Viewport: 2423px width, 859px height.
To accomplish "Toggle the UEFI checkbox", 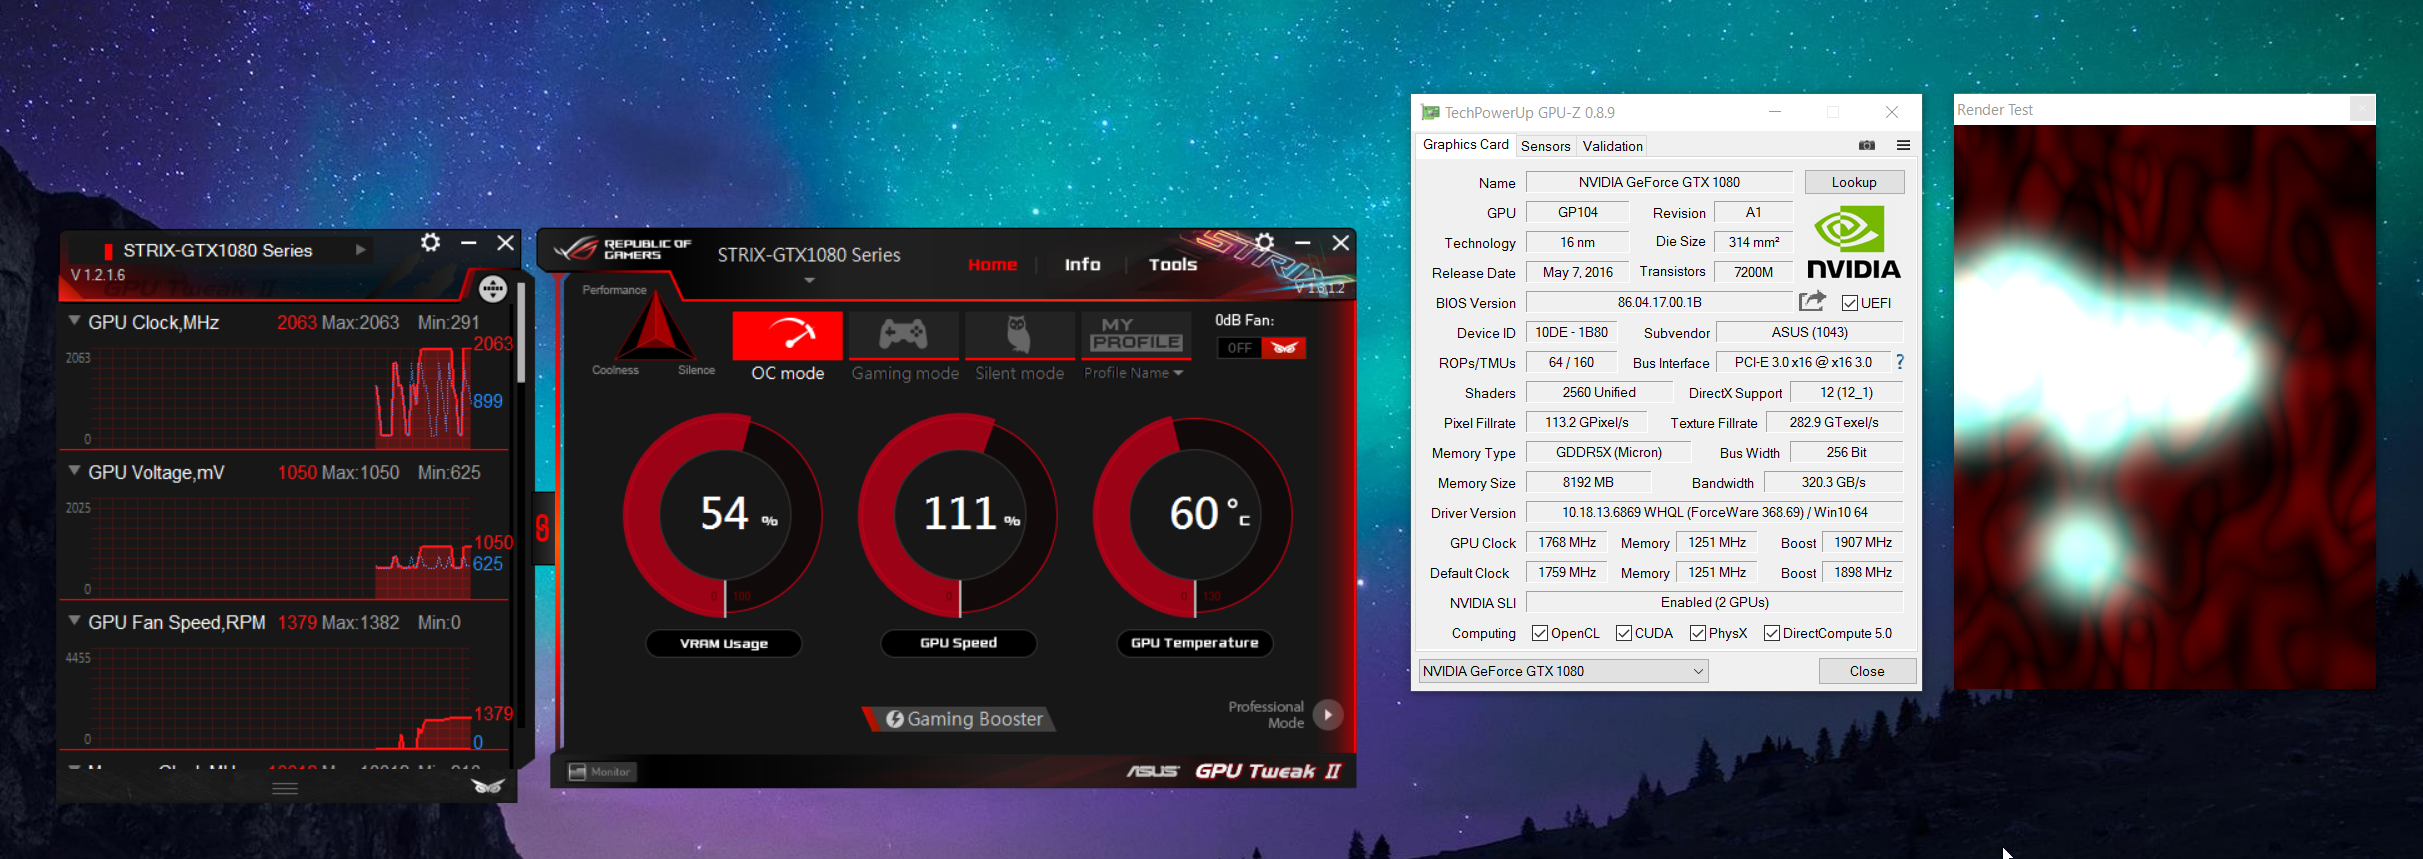I will (x=1850, y=303).
